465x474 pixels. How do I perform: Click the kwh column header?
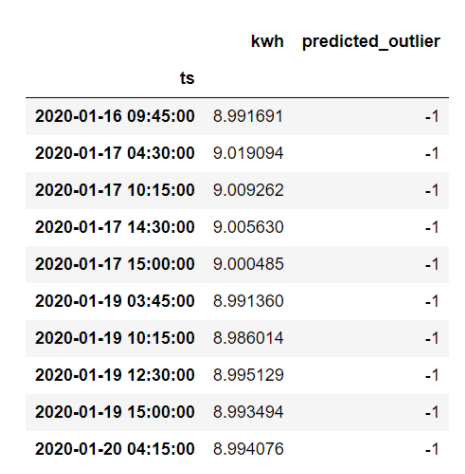pyautogui.click(x=267, y=41)
